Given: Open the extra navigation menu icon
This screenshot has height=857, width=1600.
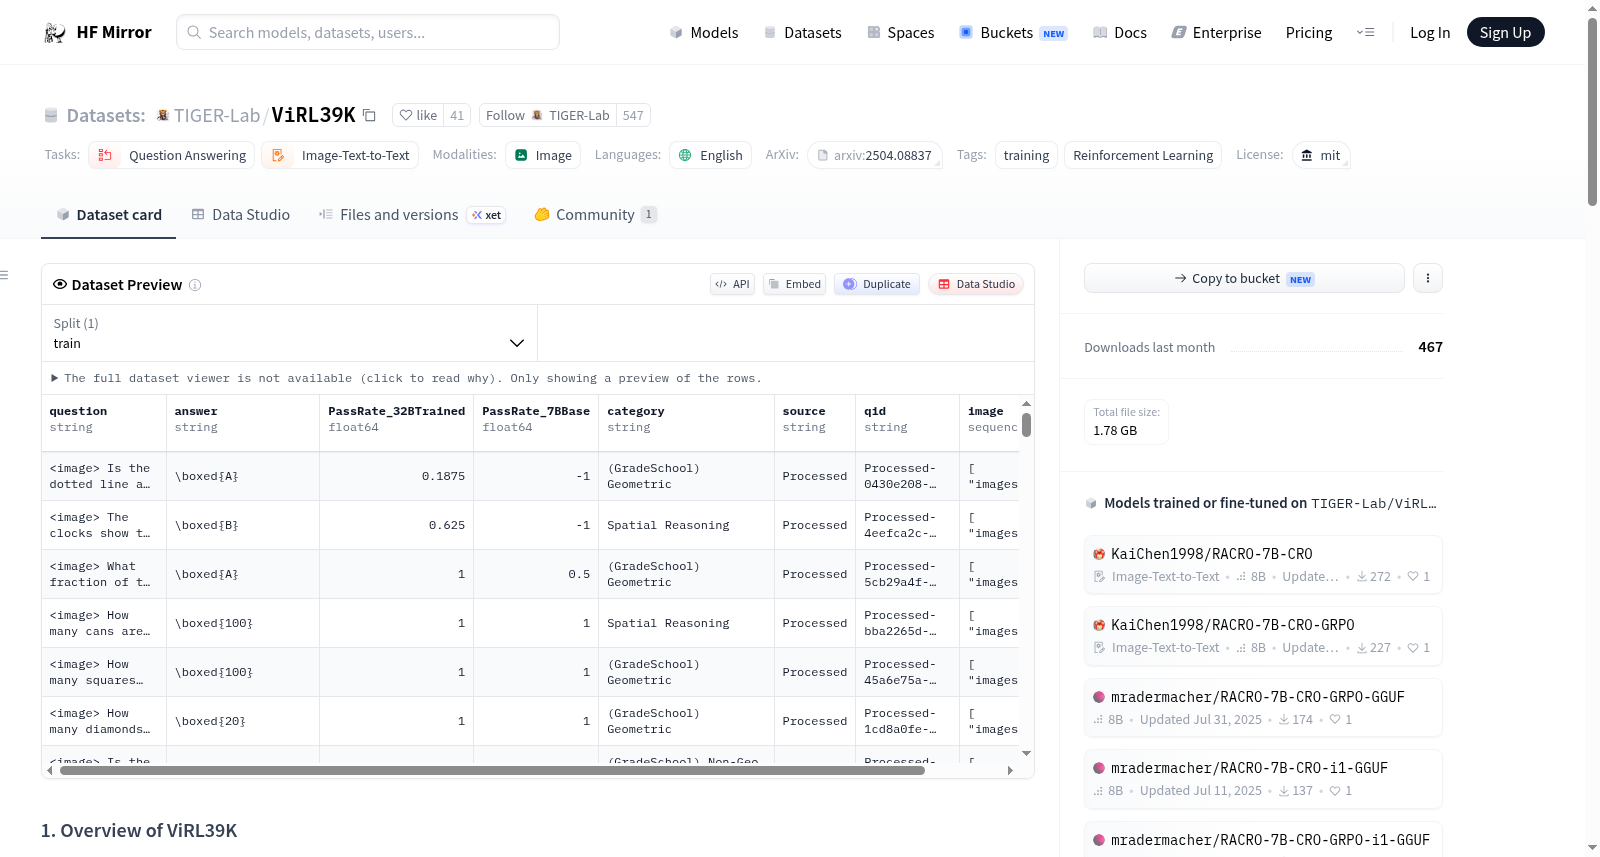Looking at the screenshot, I should (x=1365, y=32).
